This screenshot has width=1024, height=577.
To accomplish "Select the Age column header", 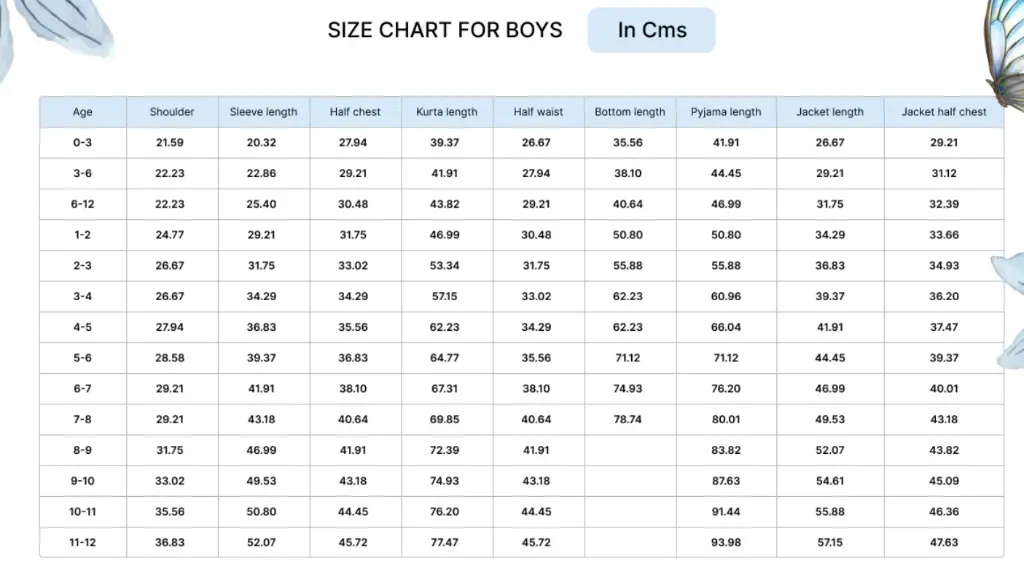I will click(82, 112).
